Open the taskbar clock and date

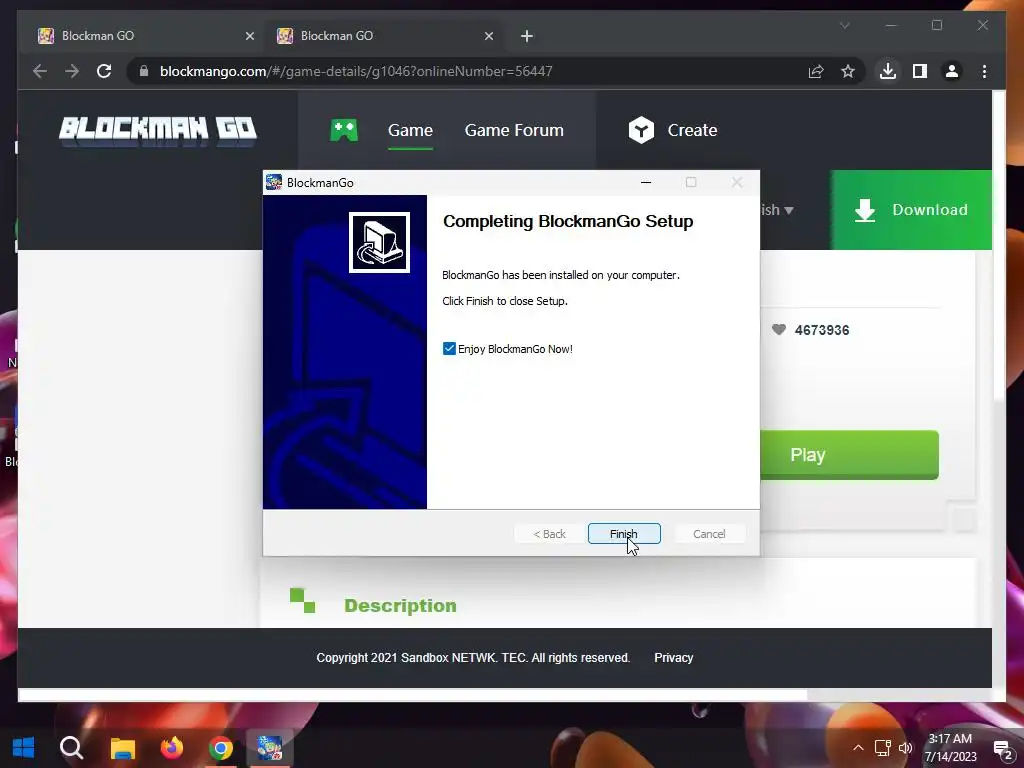(x=950, y=748)
